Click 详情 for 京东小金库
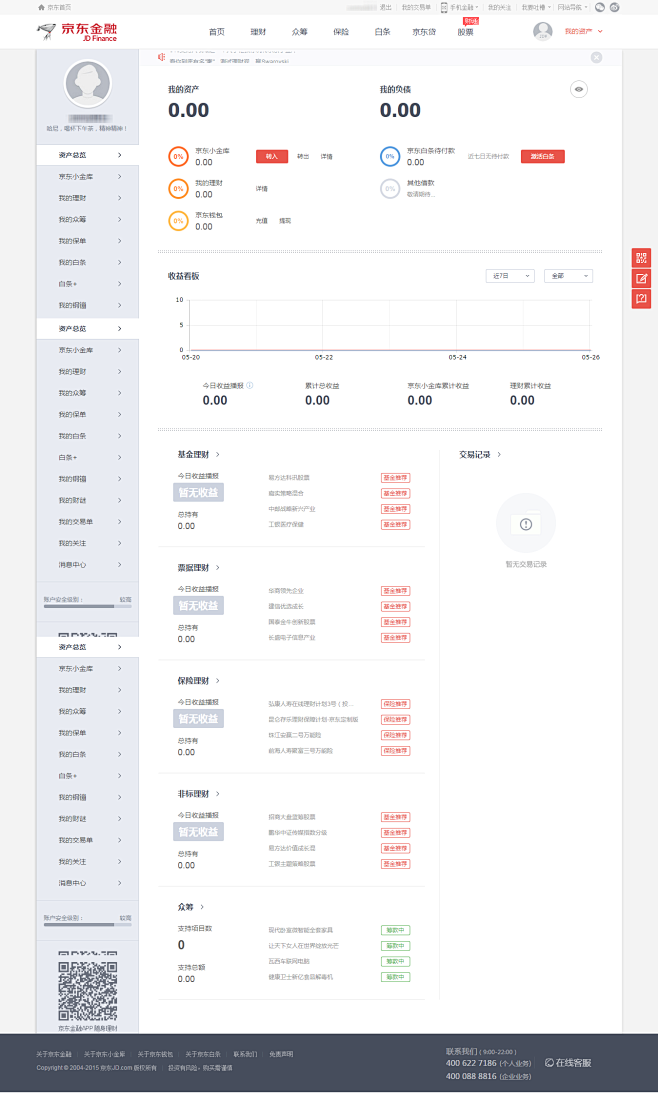 click(x=327, y=156)
